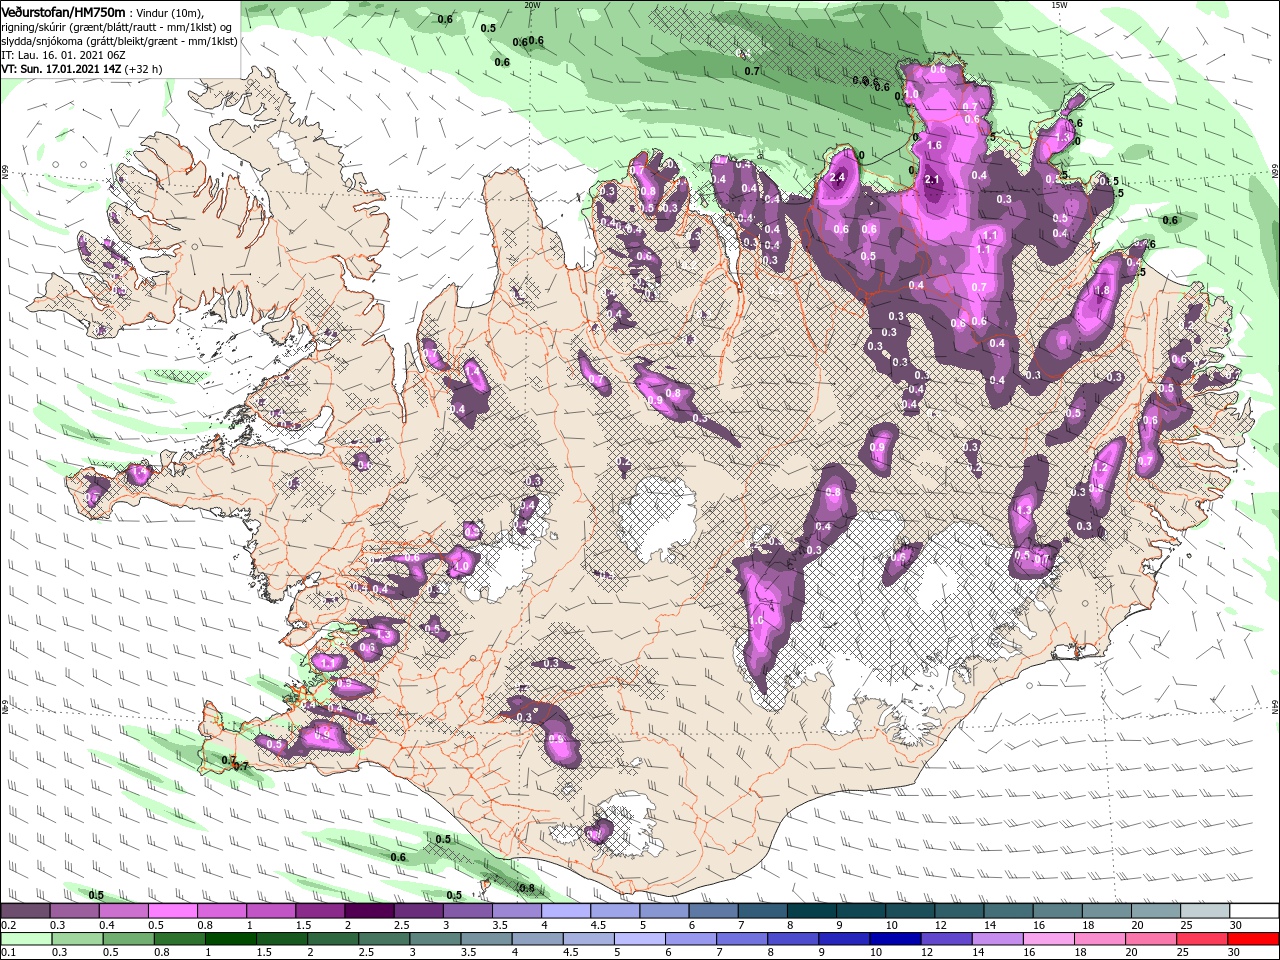
Task: Click the 20W longitude label
Action: click(532, 5)
